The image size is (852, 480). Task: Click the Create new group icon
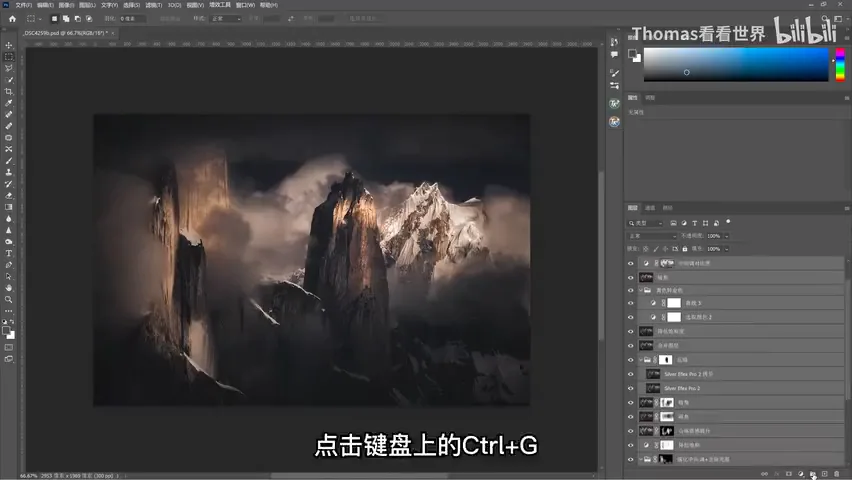pyautogui.click(x=813, y=474)
